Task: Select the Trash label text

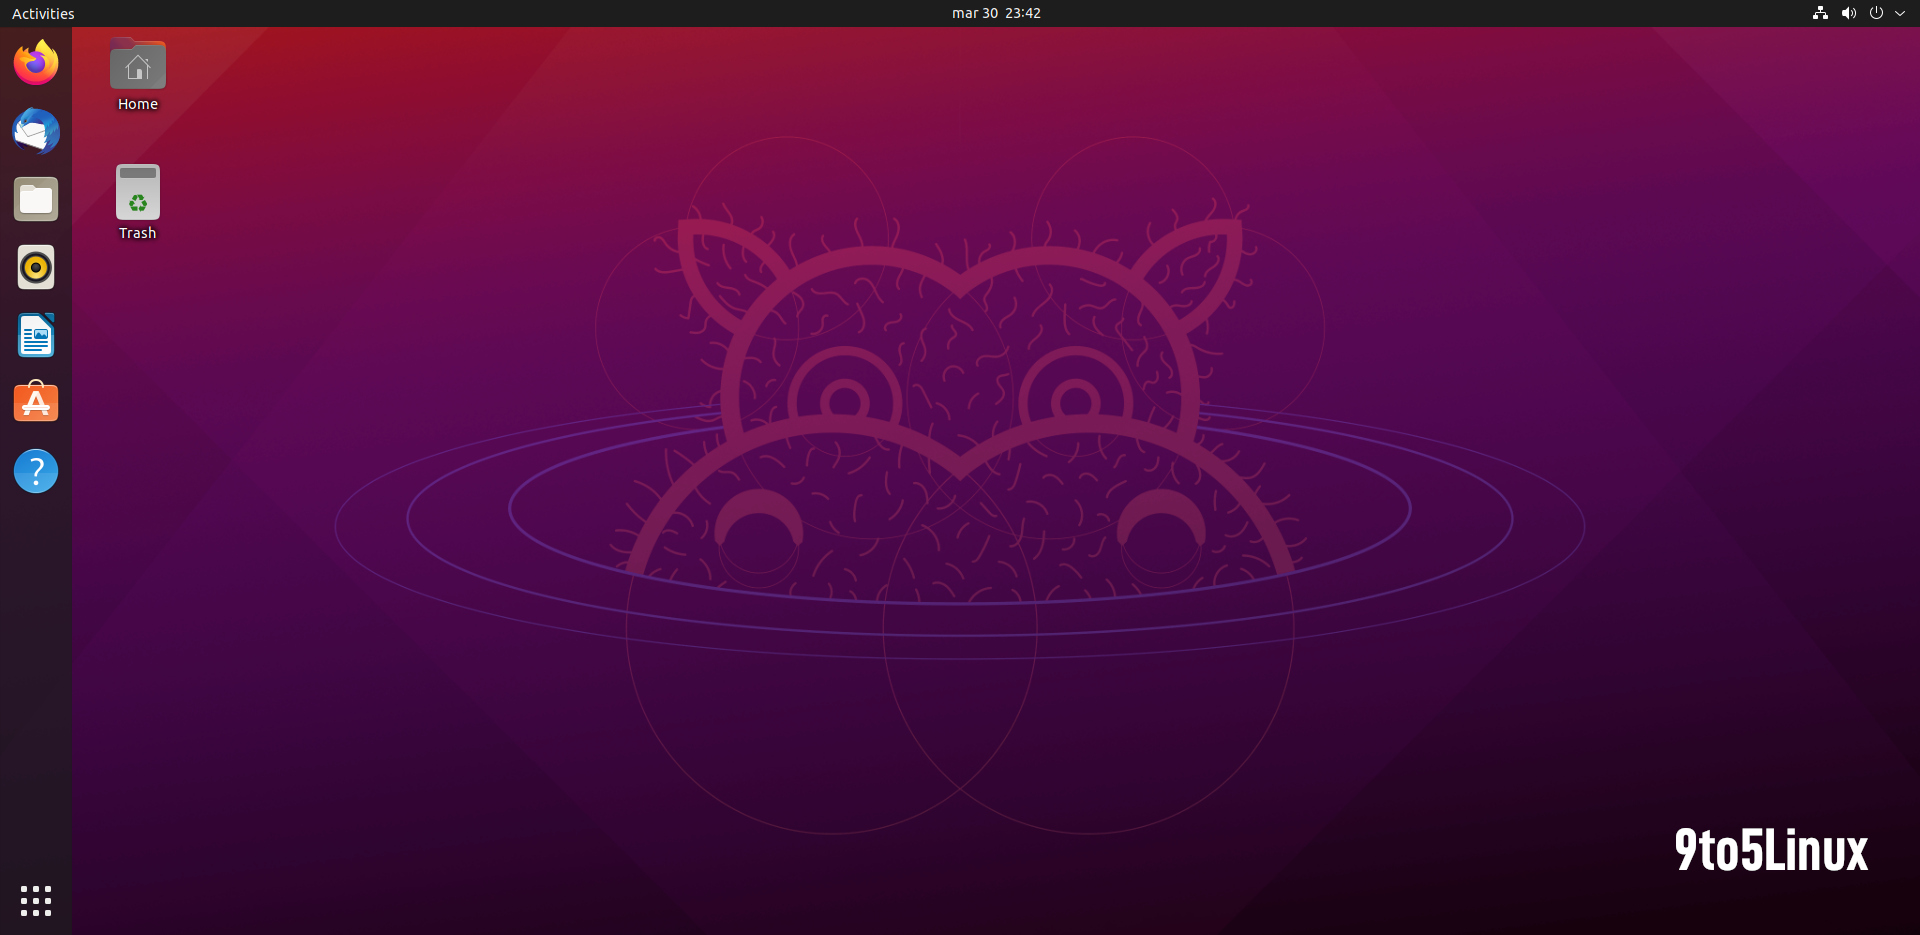Action: pos(137,232)
